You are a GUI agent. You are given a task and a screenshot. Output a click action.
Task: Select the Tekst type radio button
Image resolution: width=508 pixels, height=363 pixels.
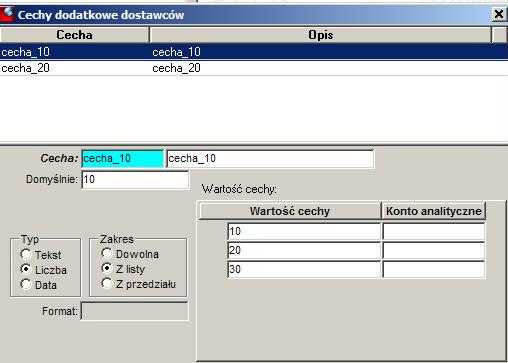tap(26, 255)
